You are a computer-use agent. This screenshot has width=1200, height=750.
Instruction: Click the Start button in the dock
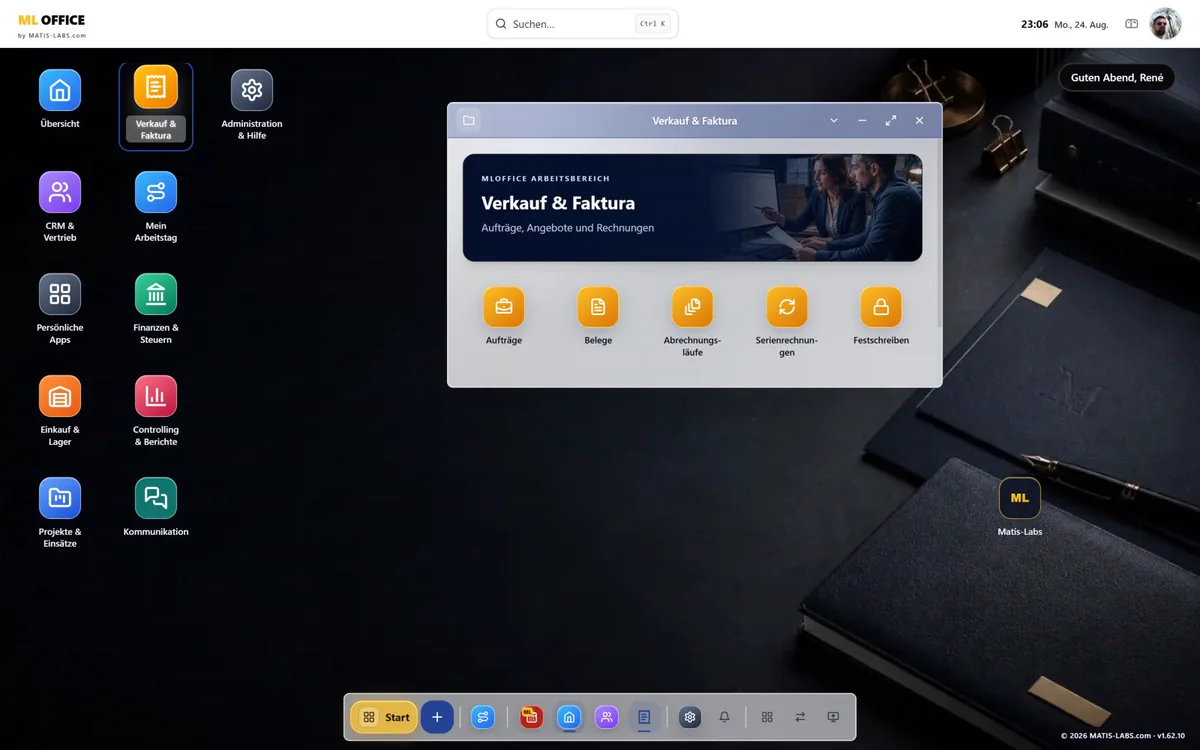(384, 717)
